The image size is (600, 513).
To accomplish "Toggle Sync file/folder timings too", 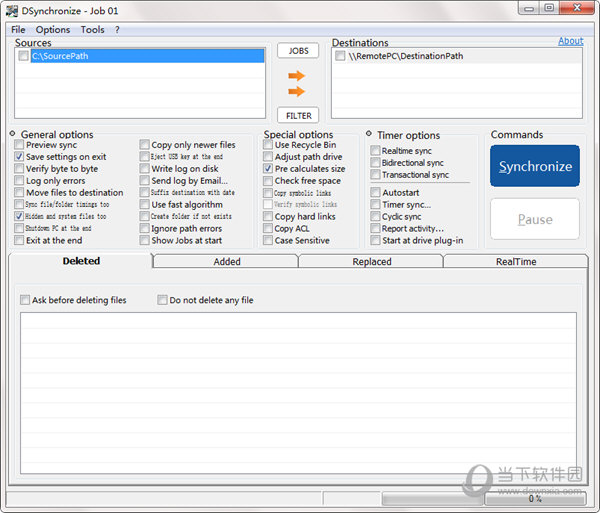I will (x=19, y=204).
